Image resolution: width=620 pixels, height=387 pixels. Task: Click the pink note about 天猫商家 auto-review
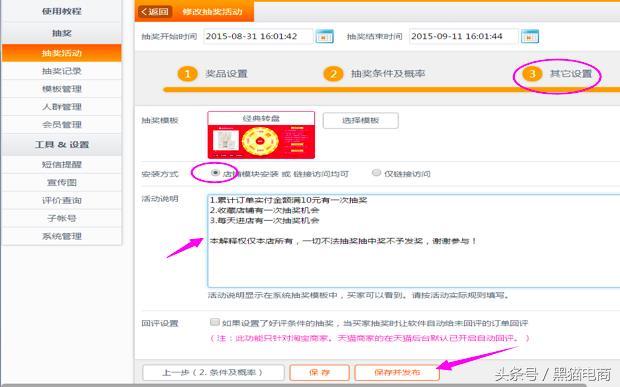(369, 338)
